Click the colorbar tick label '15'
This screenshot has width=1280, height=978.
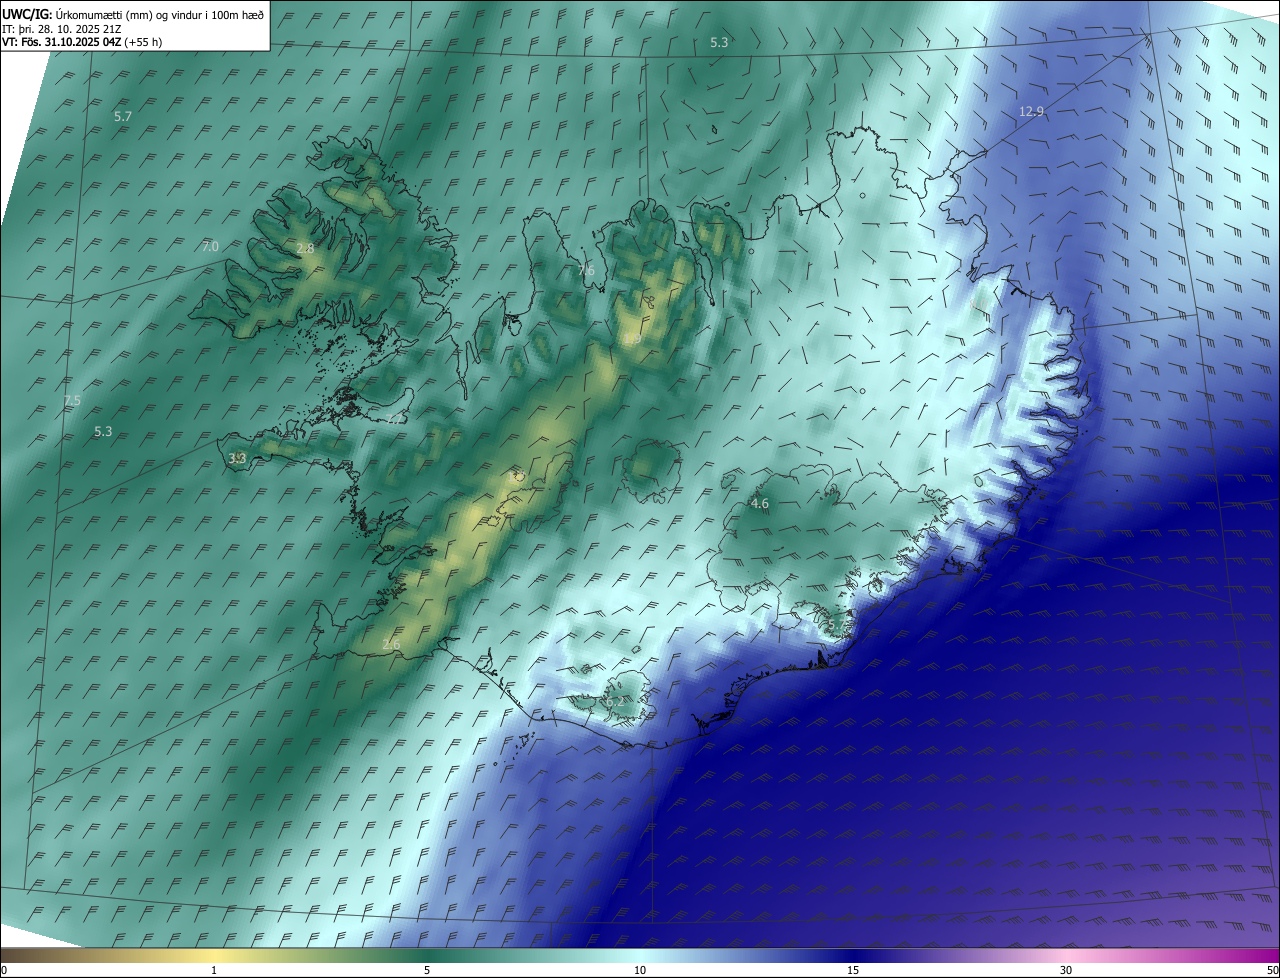(x=853, y=970)
